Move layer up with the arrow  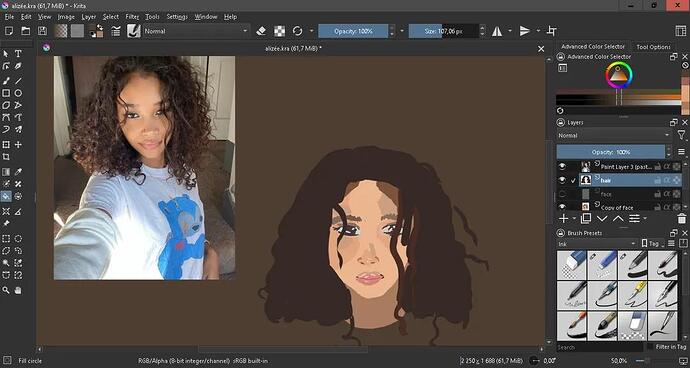click(x=618, y=218)
